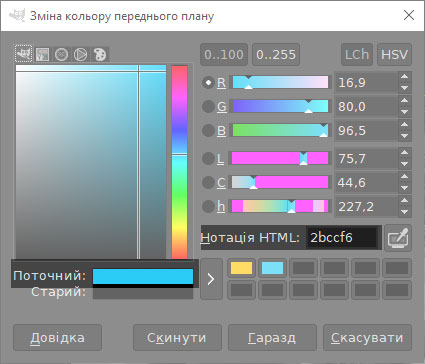This screenshot has height=364, width=425.
Task: Click the C value field 44,6
Action: coord(367,182)
